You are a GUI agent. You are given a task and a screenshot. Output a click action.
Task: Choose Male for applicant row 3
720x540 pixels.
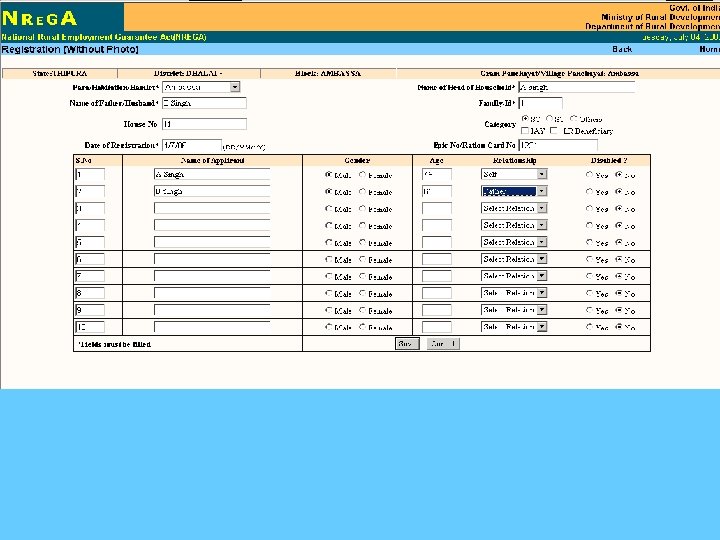[x=328, y=208]
